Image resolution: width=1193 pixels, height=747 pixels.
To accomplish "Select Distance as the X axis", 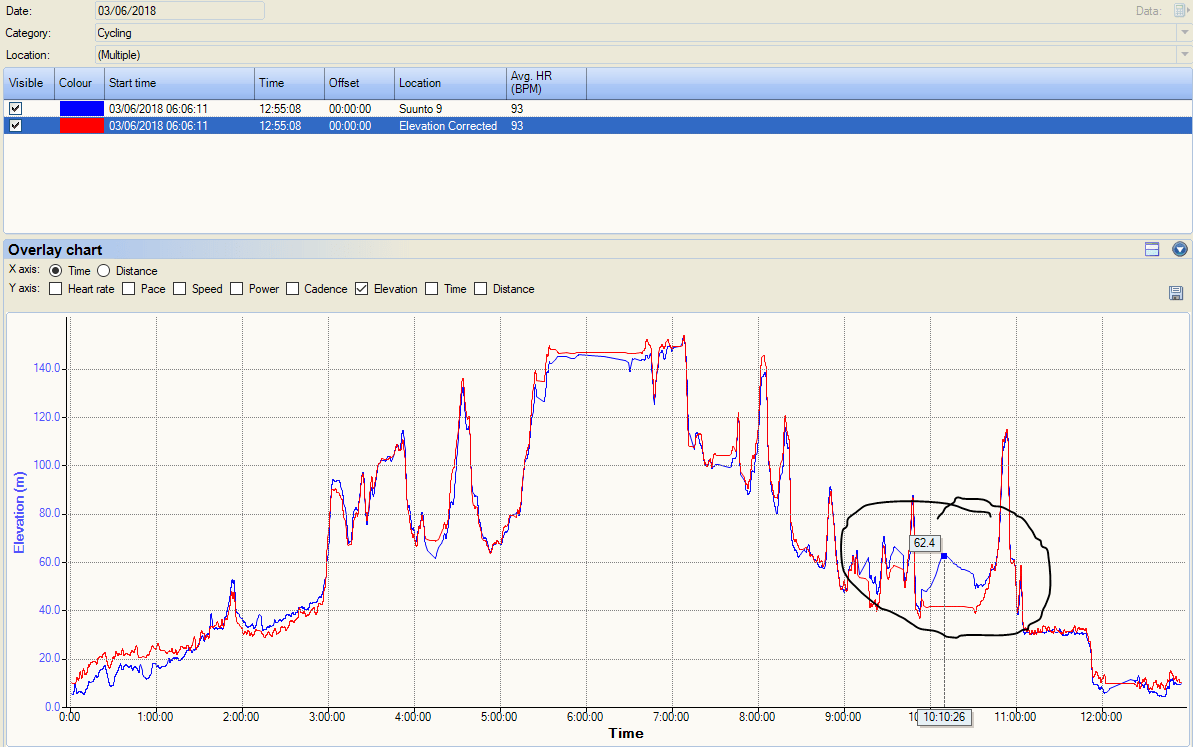I will pos(103,270).
